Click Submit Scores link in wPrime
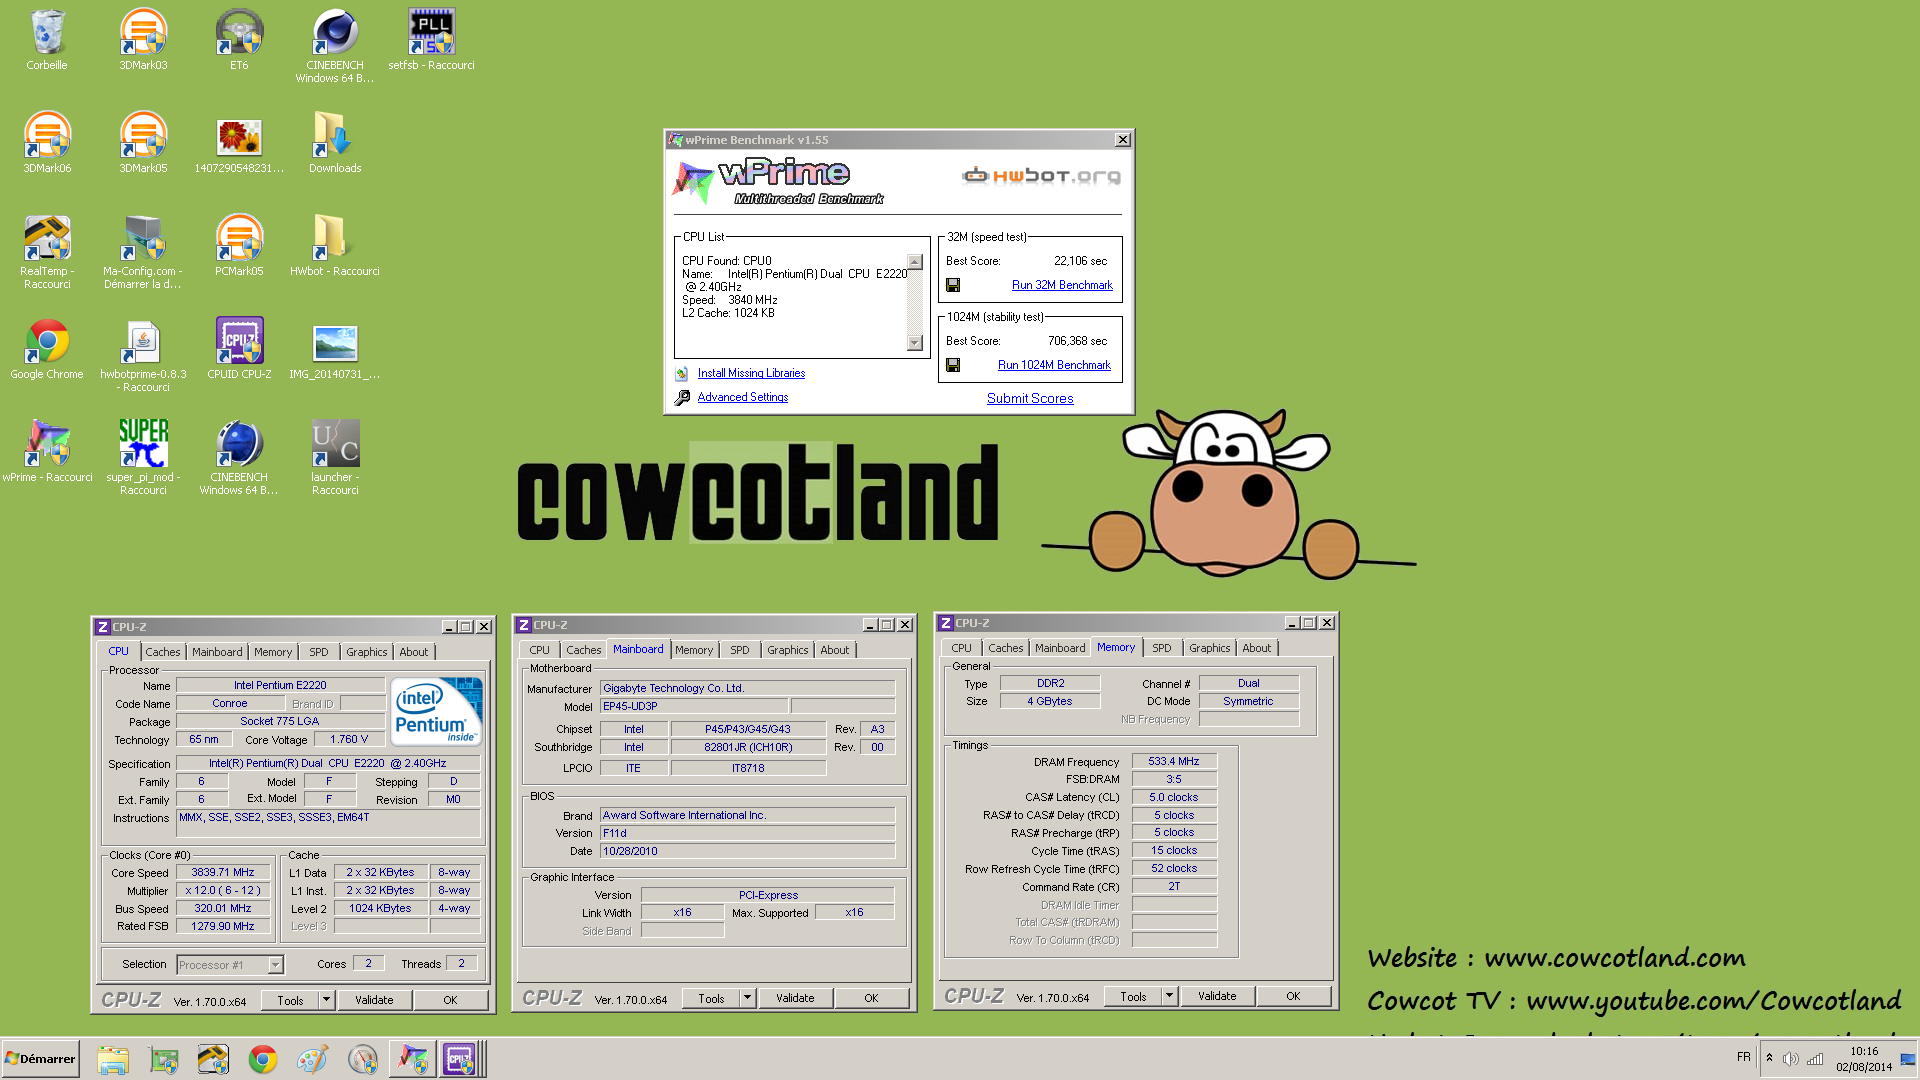Screen dimensions: 1920x1080 pos(1030,398)
